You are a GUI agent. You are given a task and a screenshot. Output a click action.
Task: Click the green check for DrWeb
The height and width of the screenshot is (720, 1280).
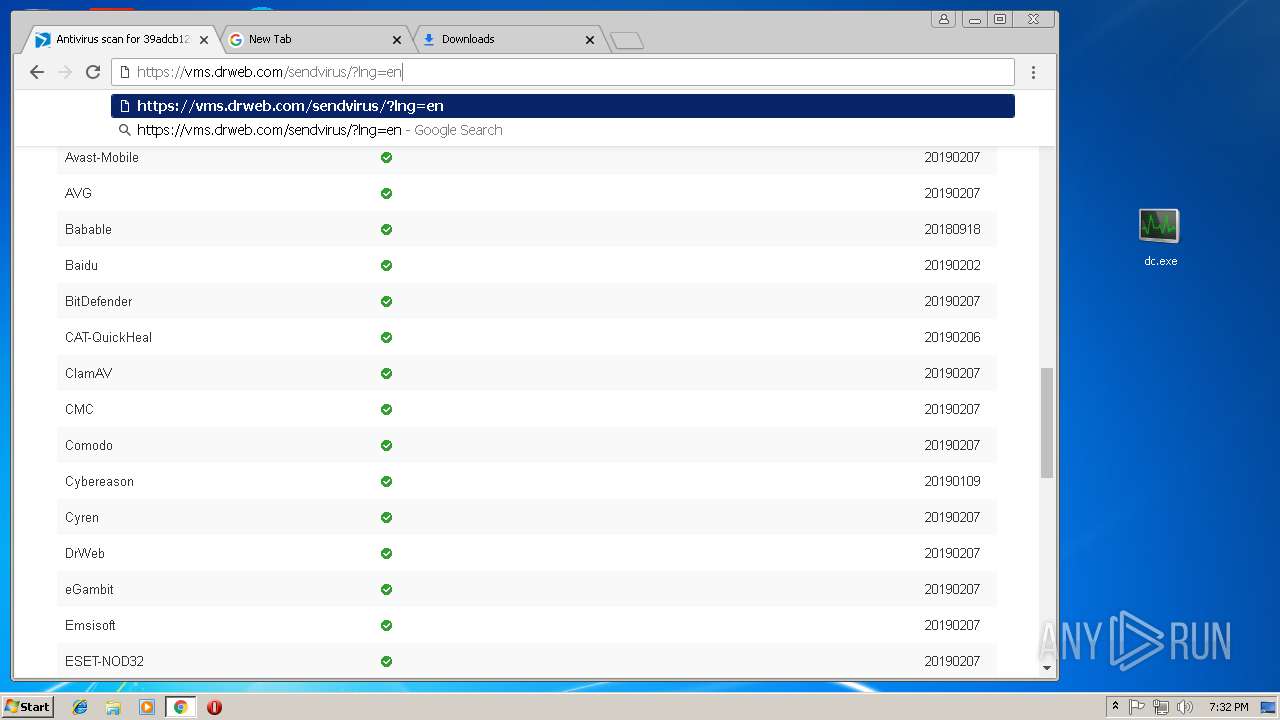[386, 553]
